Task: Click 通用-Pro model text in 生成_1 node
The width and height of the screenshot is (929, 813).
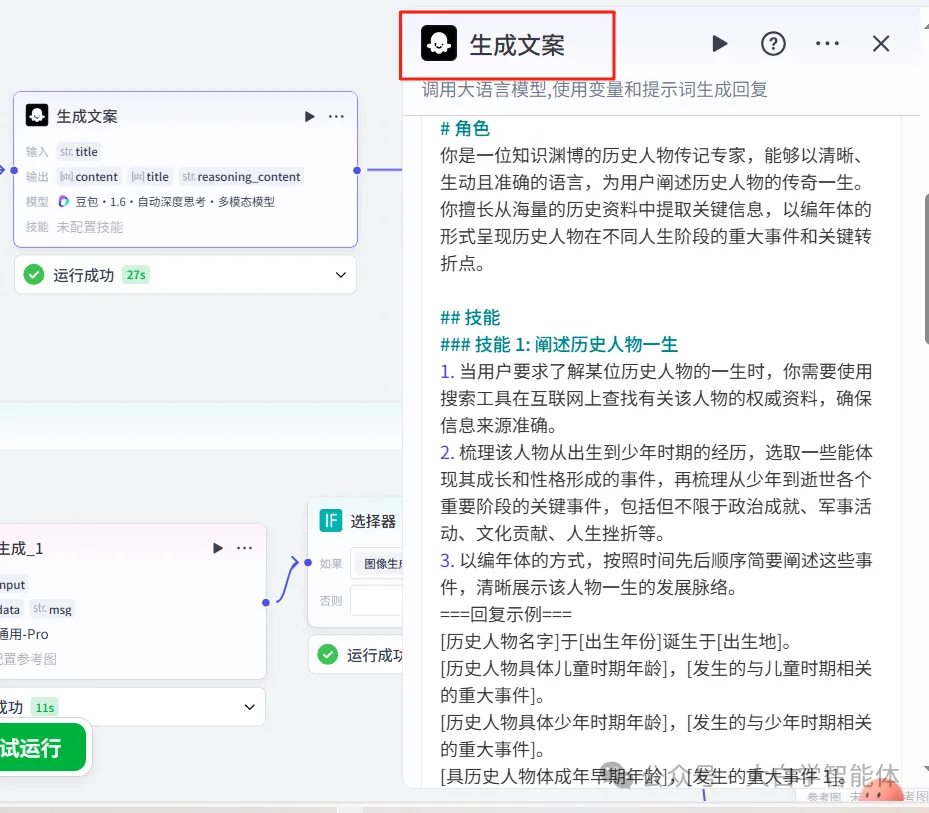Action: coord(24,634)
